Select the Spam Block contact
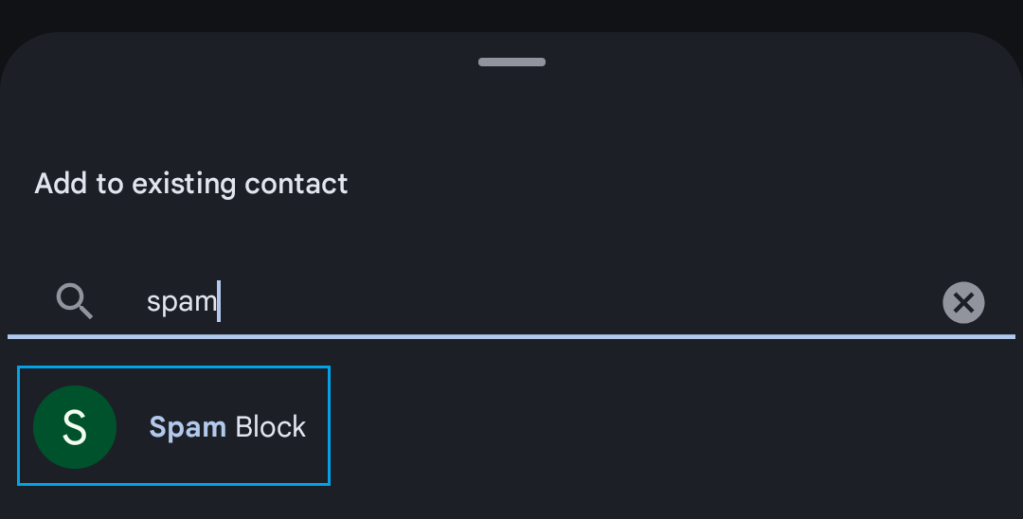Image resolution: width=1023 pixels, height=519 pixels. click(227, 427)
